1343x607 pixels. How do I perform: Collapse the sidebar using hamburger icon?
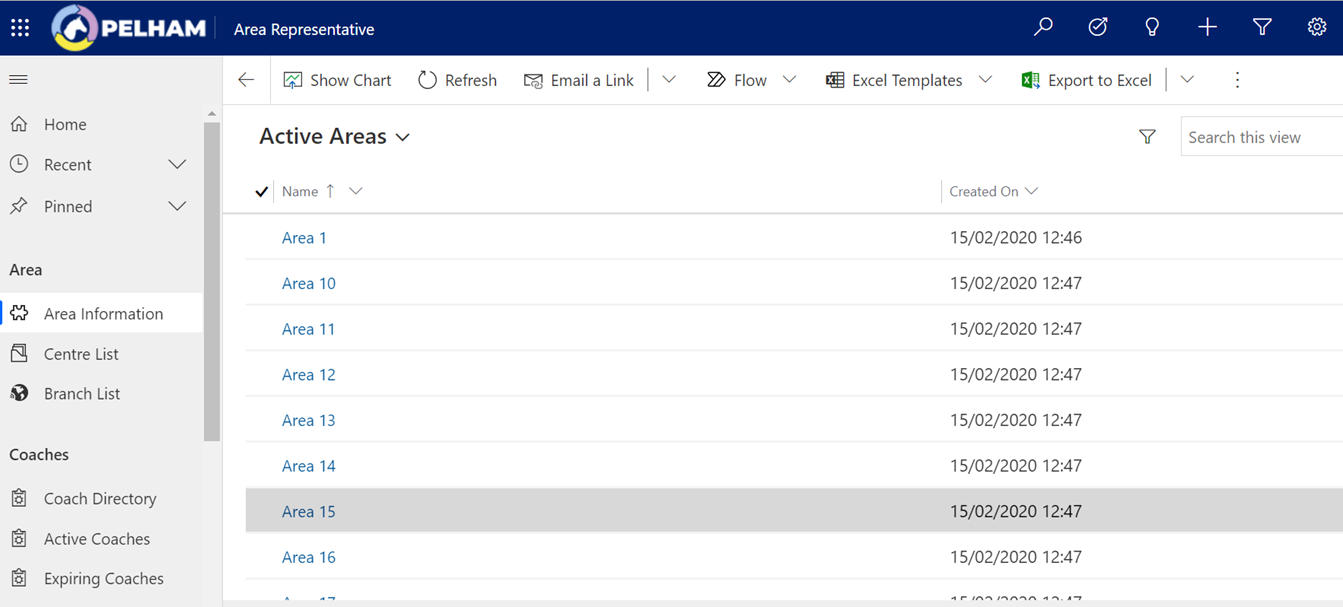coord(19,80)
